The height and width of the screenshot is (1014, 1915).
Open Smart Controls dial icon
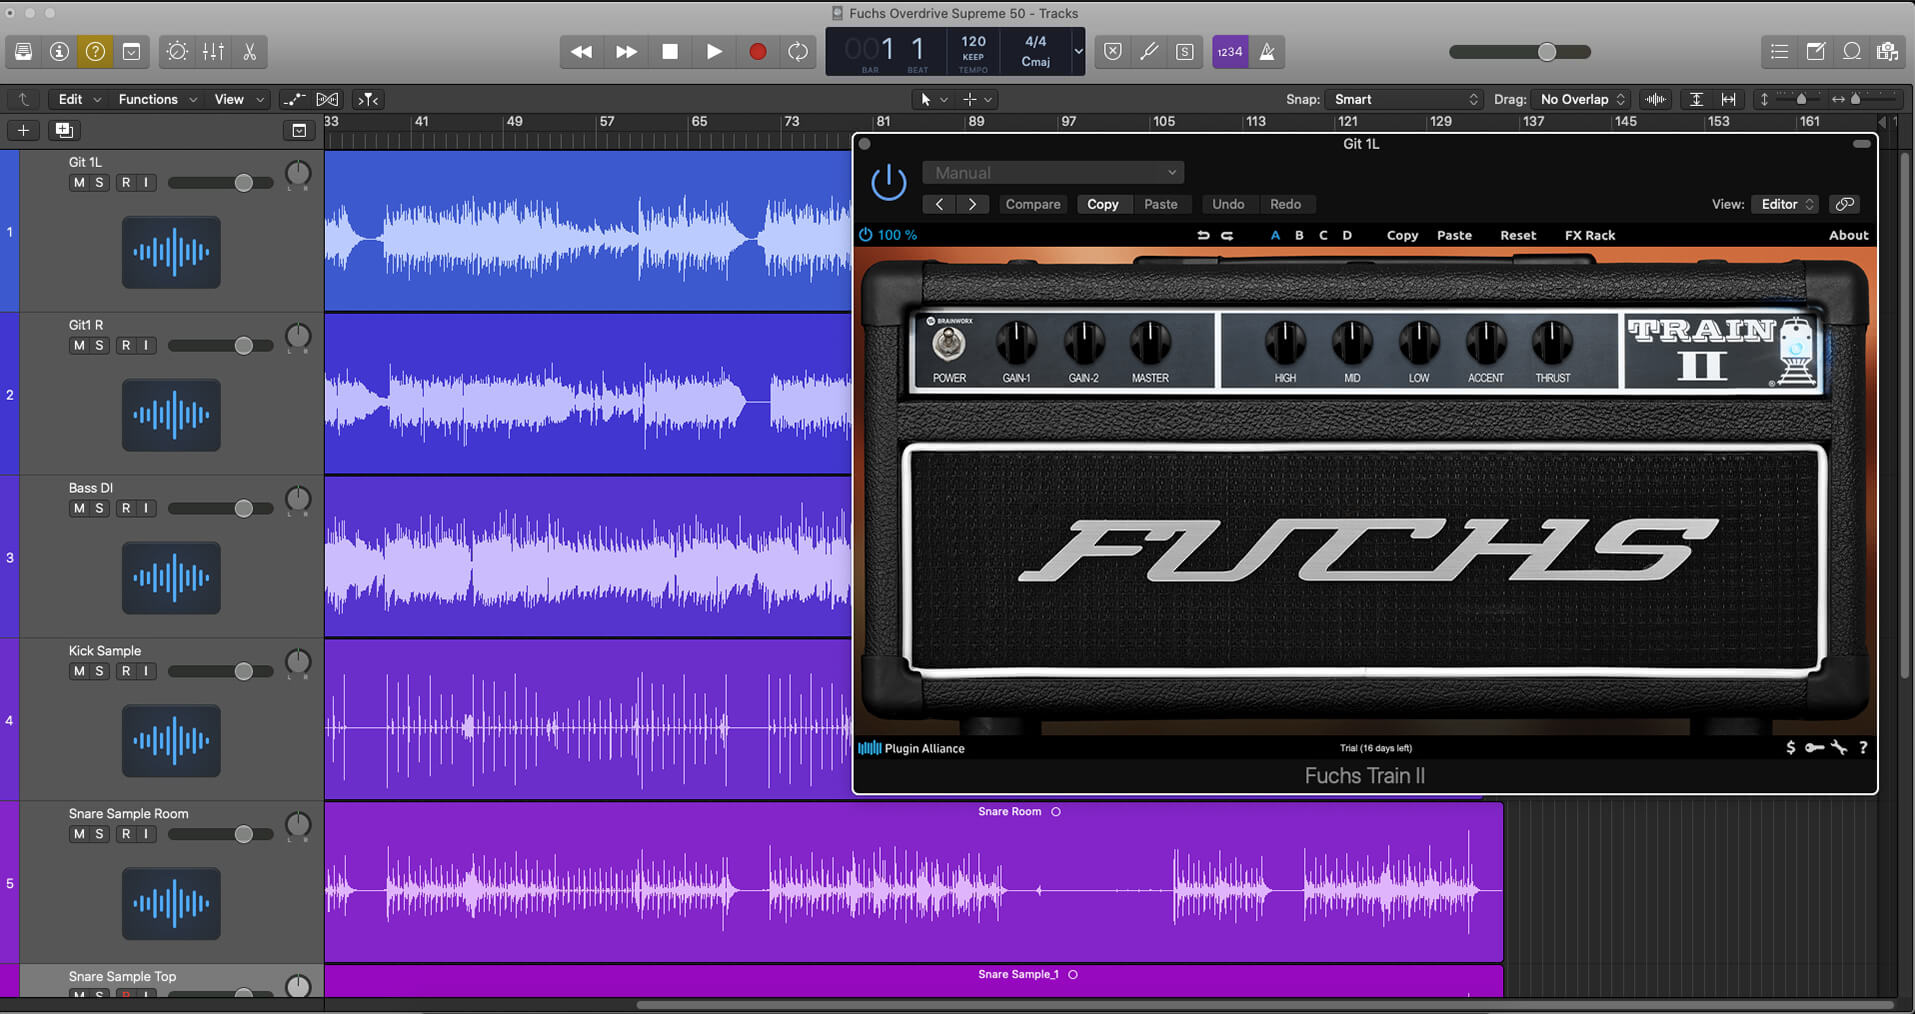[177, 52]
